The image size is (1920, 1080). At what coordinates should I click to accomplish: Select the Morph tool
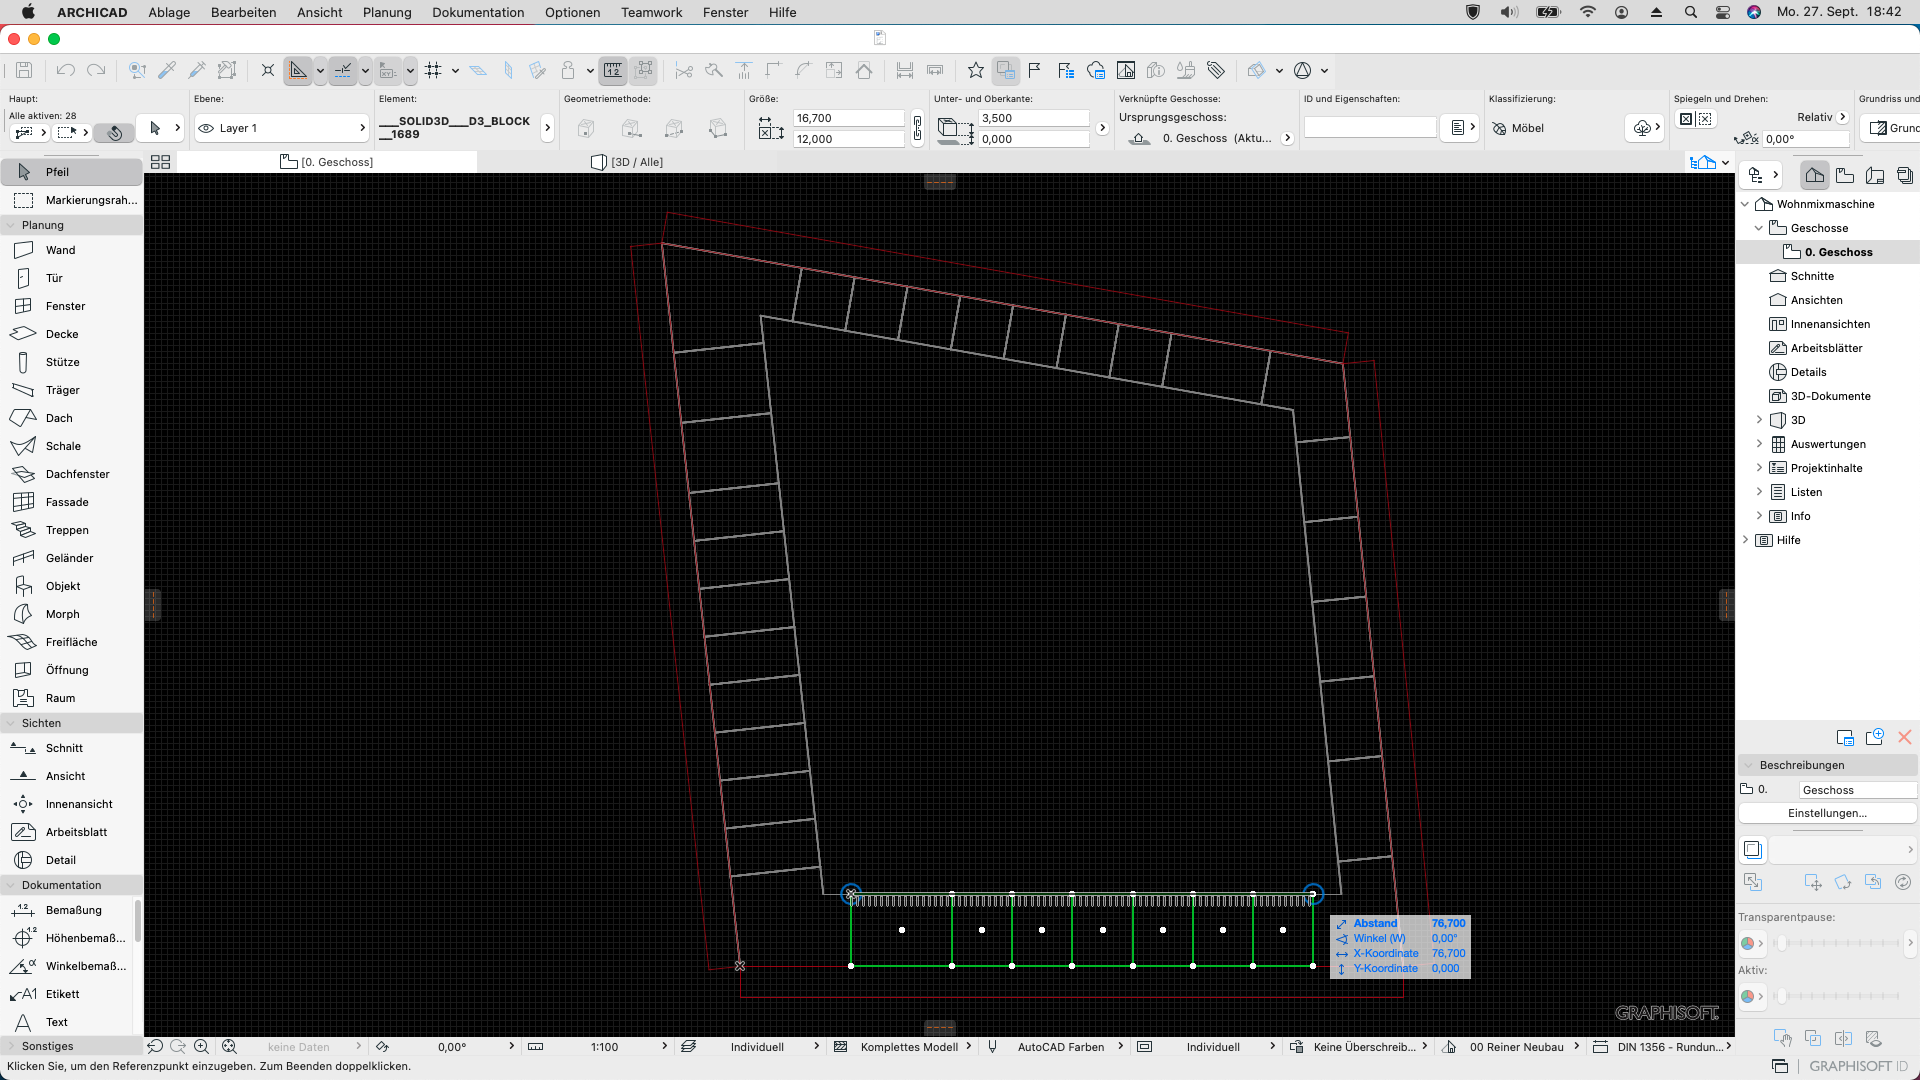[62, 614]
